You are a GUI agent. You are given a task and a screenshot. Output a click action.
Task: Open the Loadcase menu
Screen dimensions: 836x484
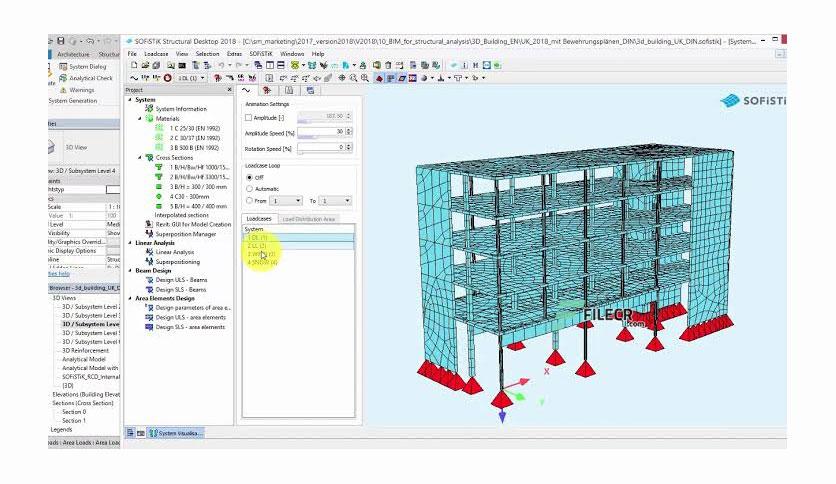[156, 54]
